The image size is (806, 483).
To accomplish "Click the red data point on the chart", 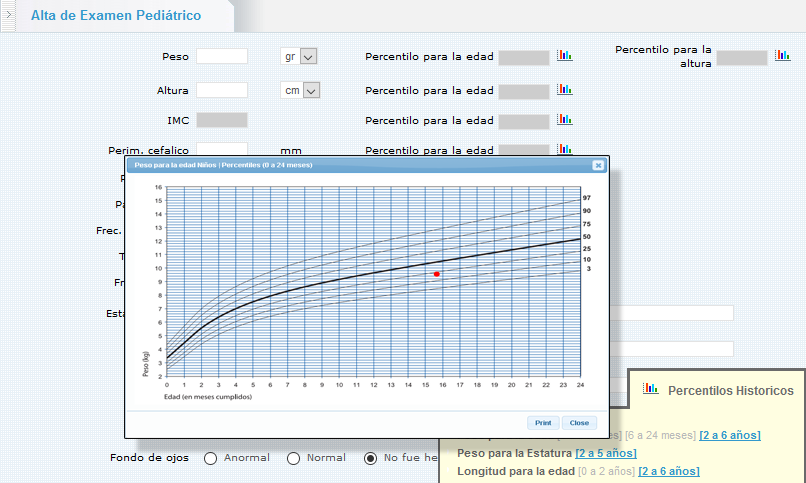I will [437, 274].
